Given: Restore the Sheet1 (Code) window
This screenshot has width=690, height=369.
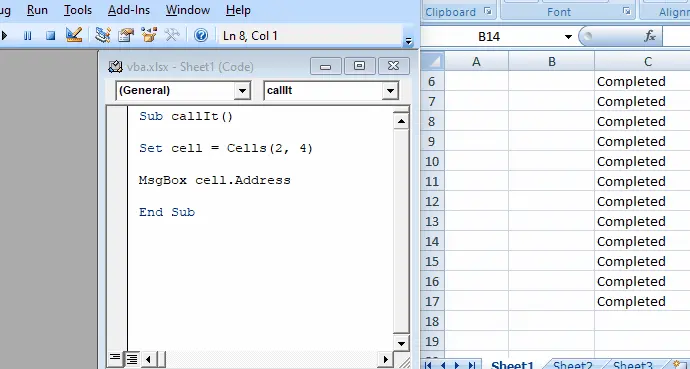Looking at the screenshot, I should [360, 66].
